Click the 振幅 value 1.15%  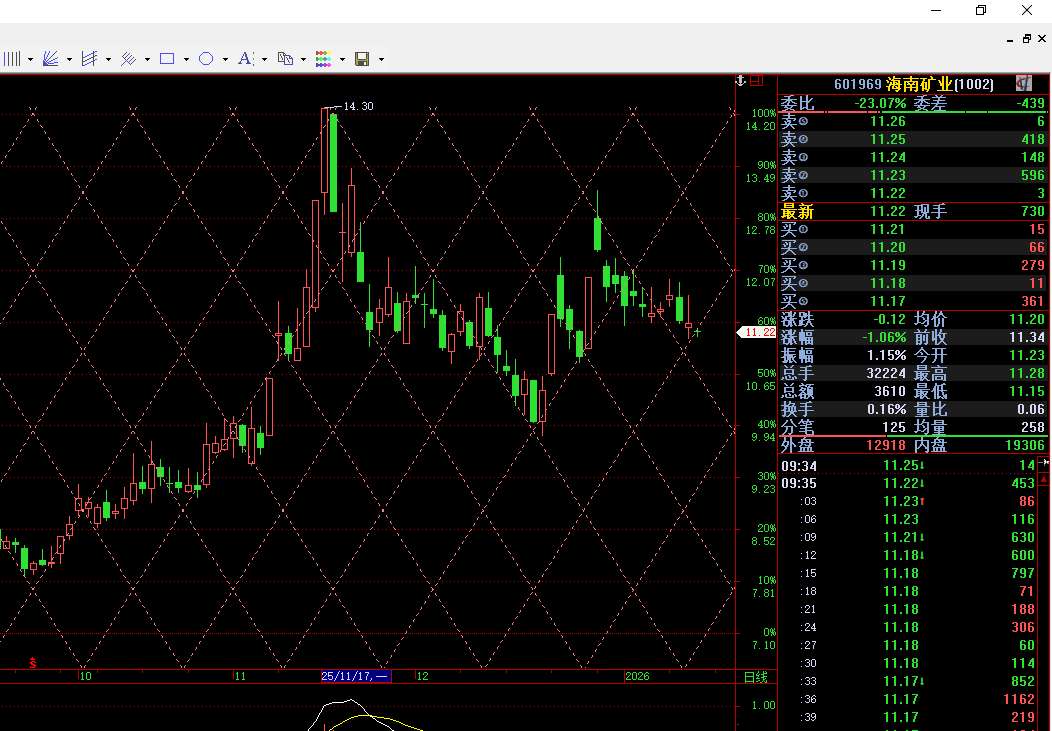coord(886,355)
